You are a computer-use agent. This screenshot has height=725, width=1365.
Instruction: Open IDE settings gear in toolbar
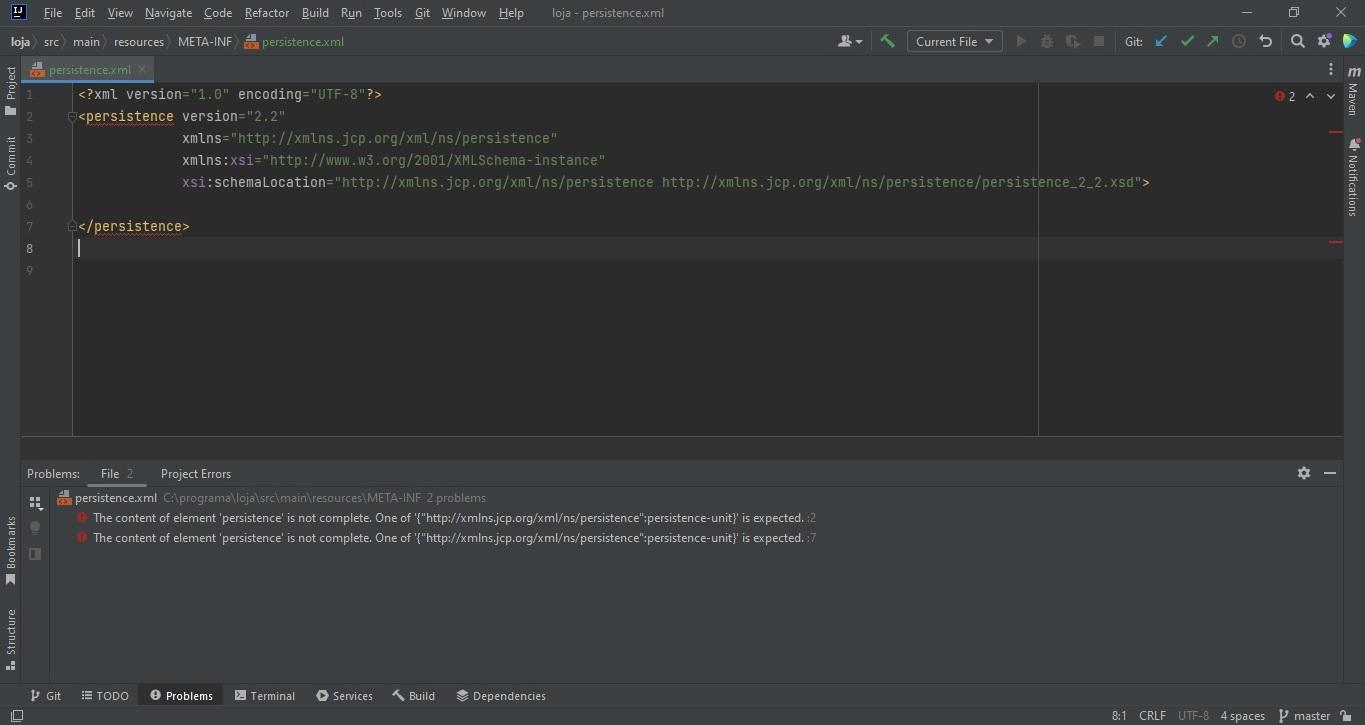click(x=1324, y=41)
